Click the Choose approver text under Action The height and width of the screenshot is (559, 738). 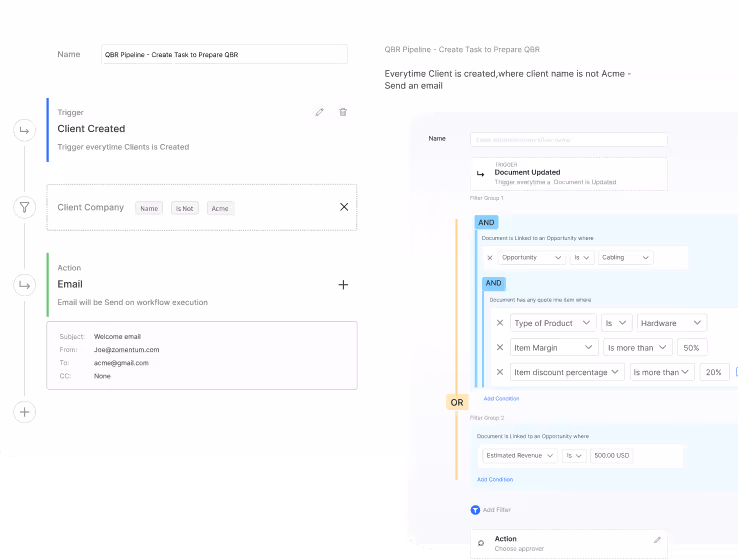pos(519,549)
